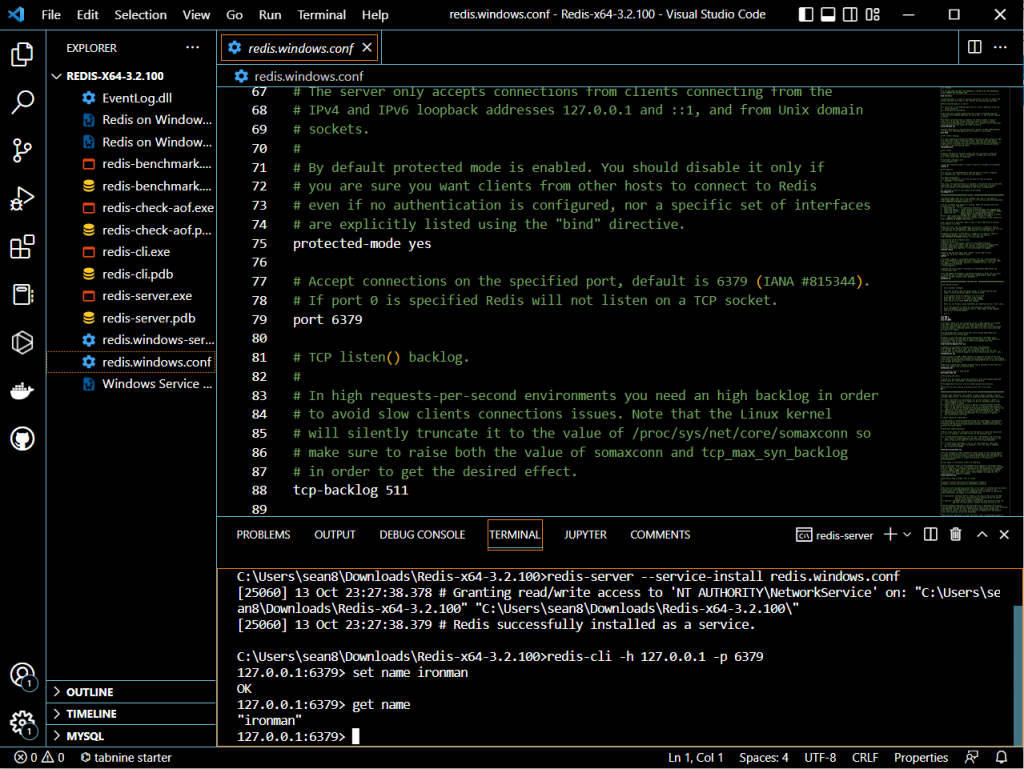This screenshot has width=1024, height=769.
Task: Open the Help menu
Action: pyautogui.click(x=375, y=14)
